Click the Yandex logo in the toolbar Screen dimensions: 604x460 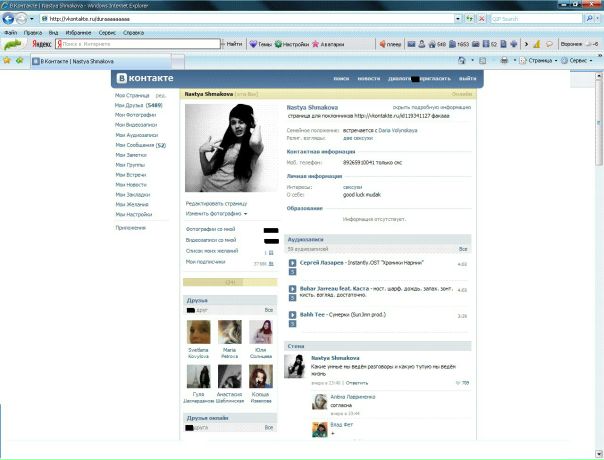pos(42,44)
